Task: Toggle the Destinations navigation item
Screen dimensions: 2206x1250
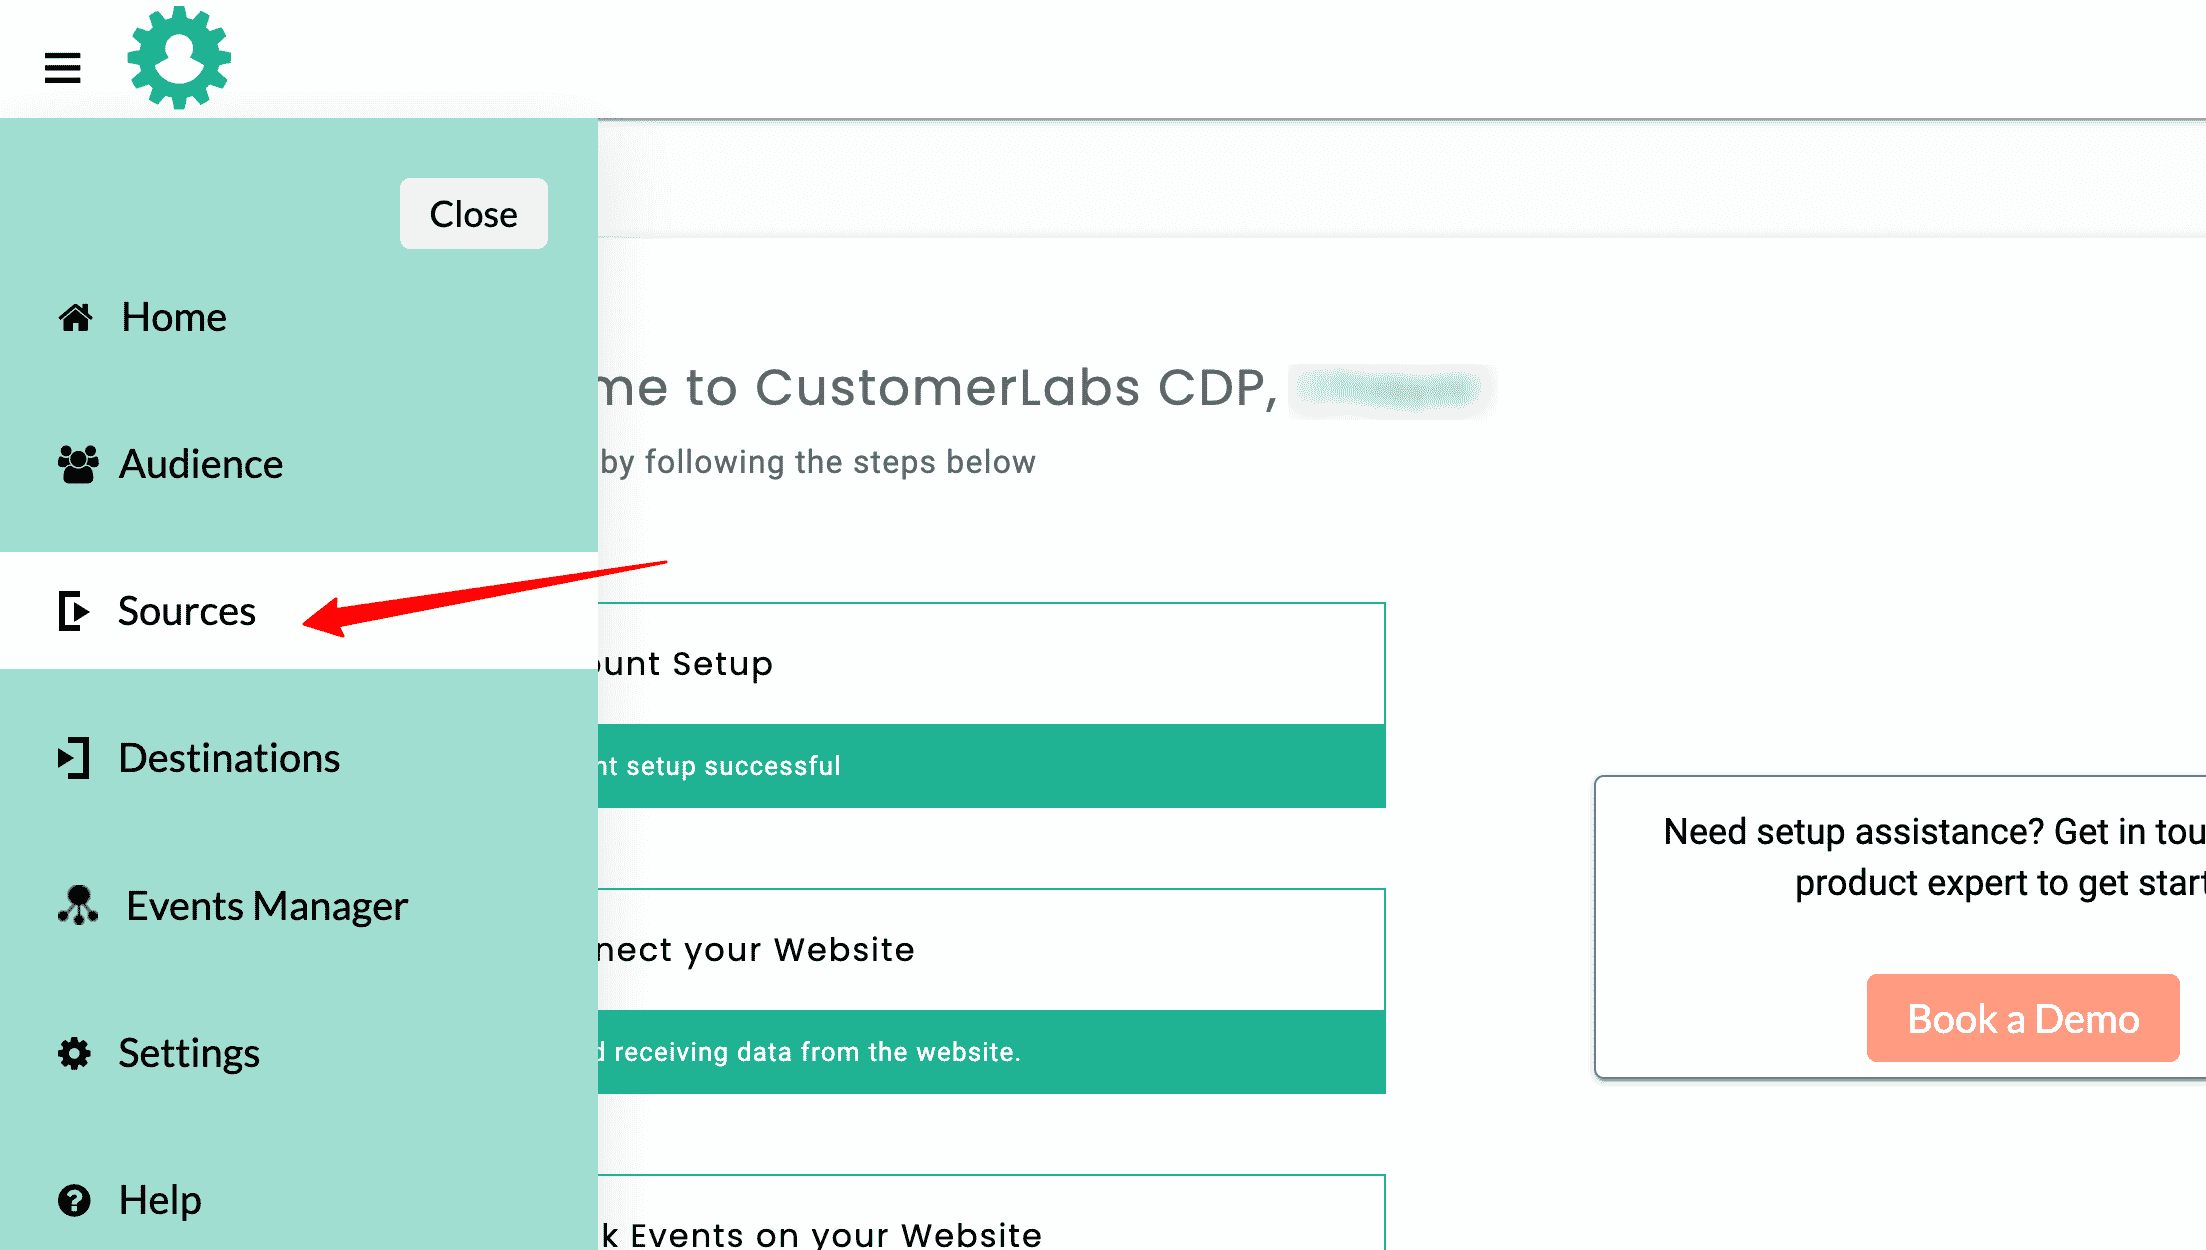Action: coord(229,758)
